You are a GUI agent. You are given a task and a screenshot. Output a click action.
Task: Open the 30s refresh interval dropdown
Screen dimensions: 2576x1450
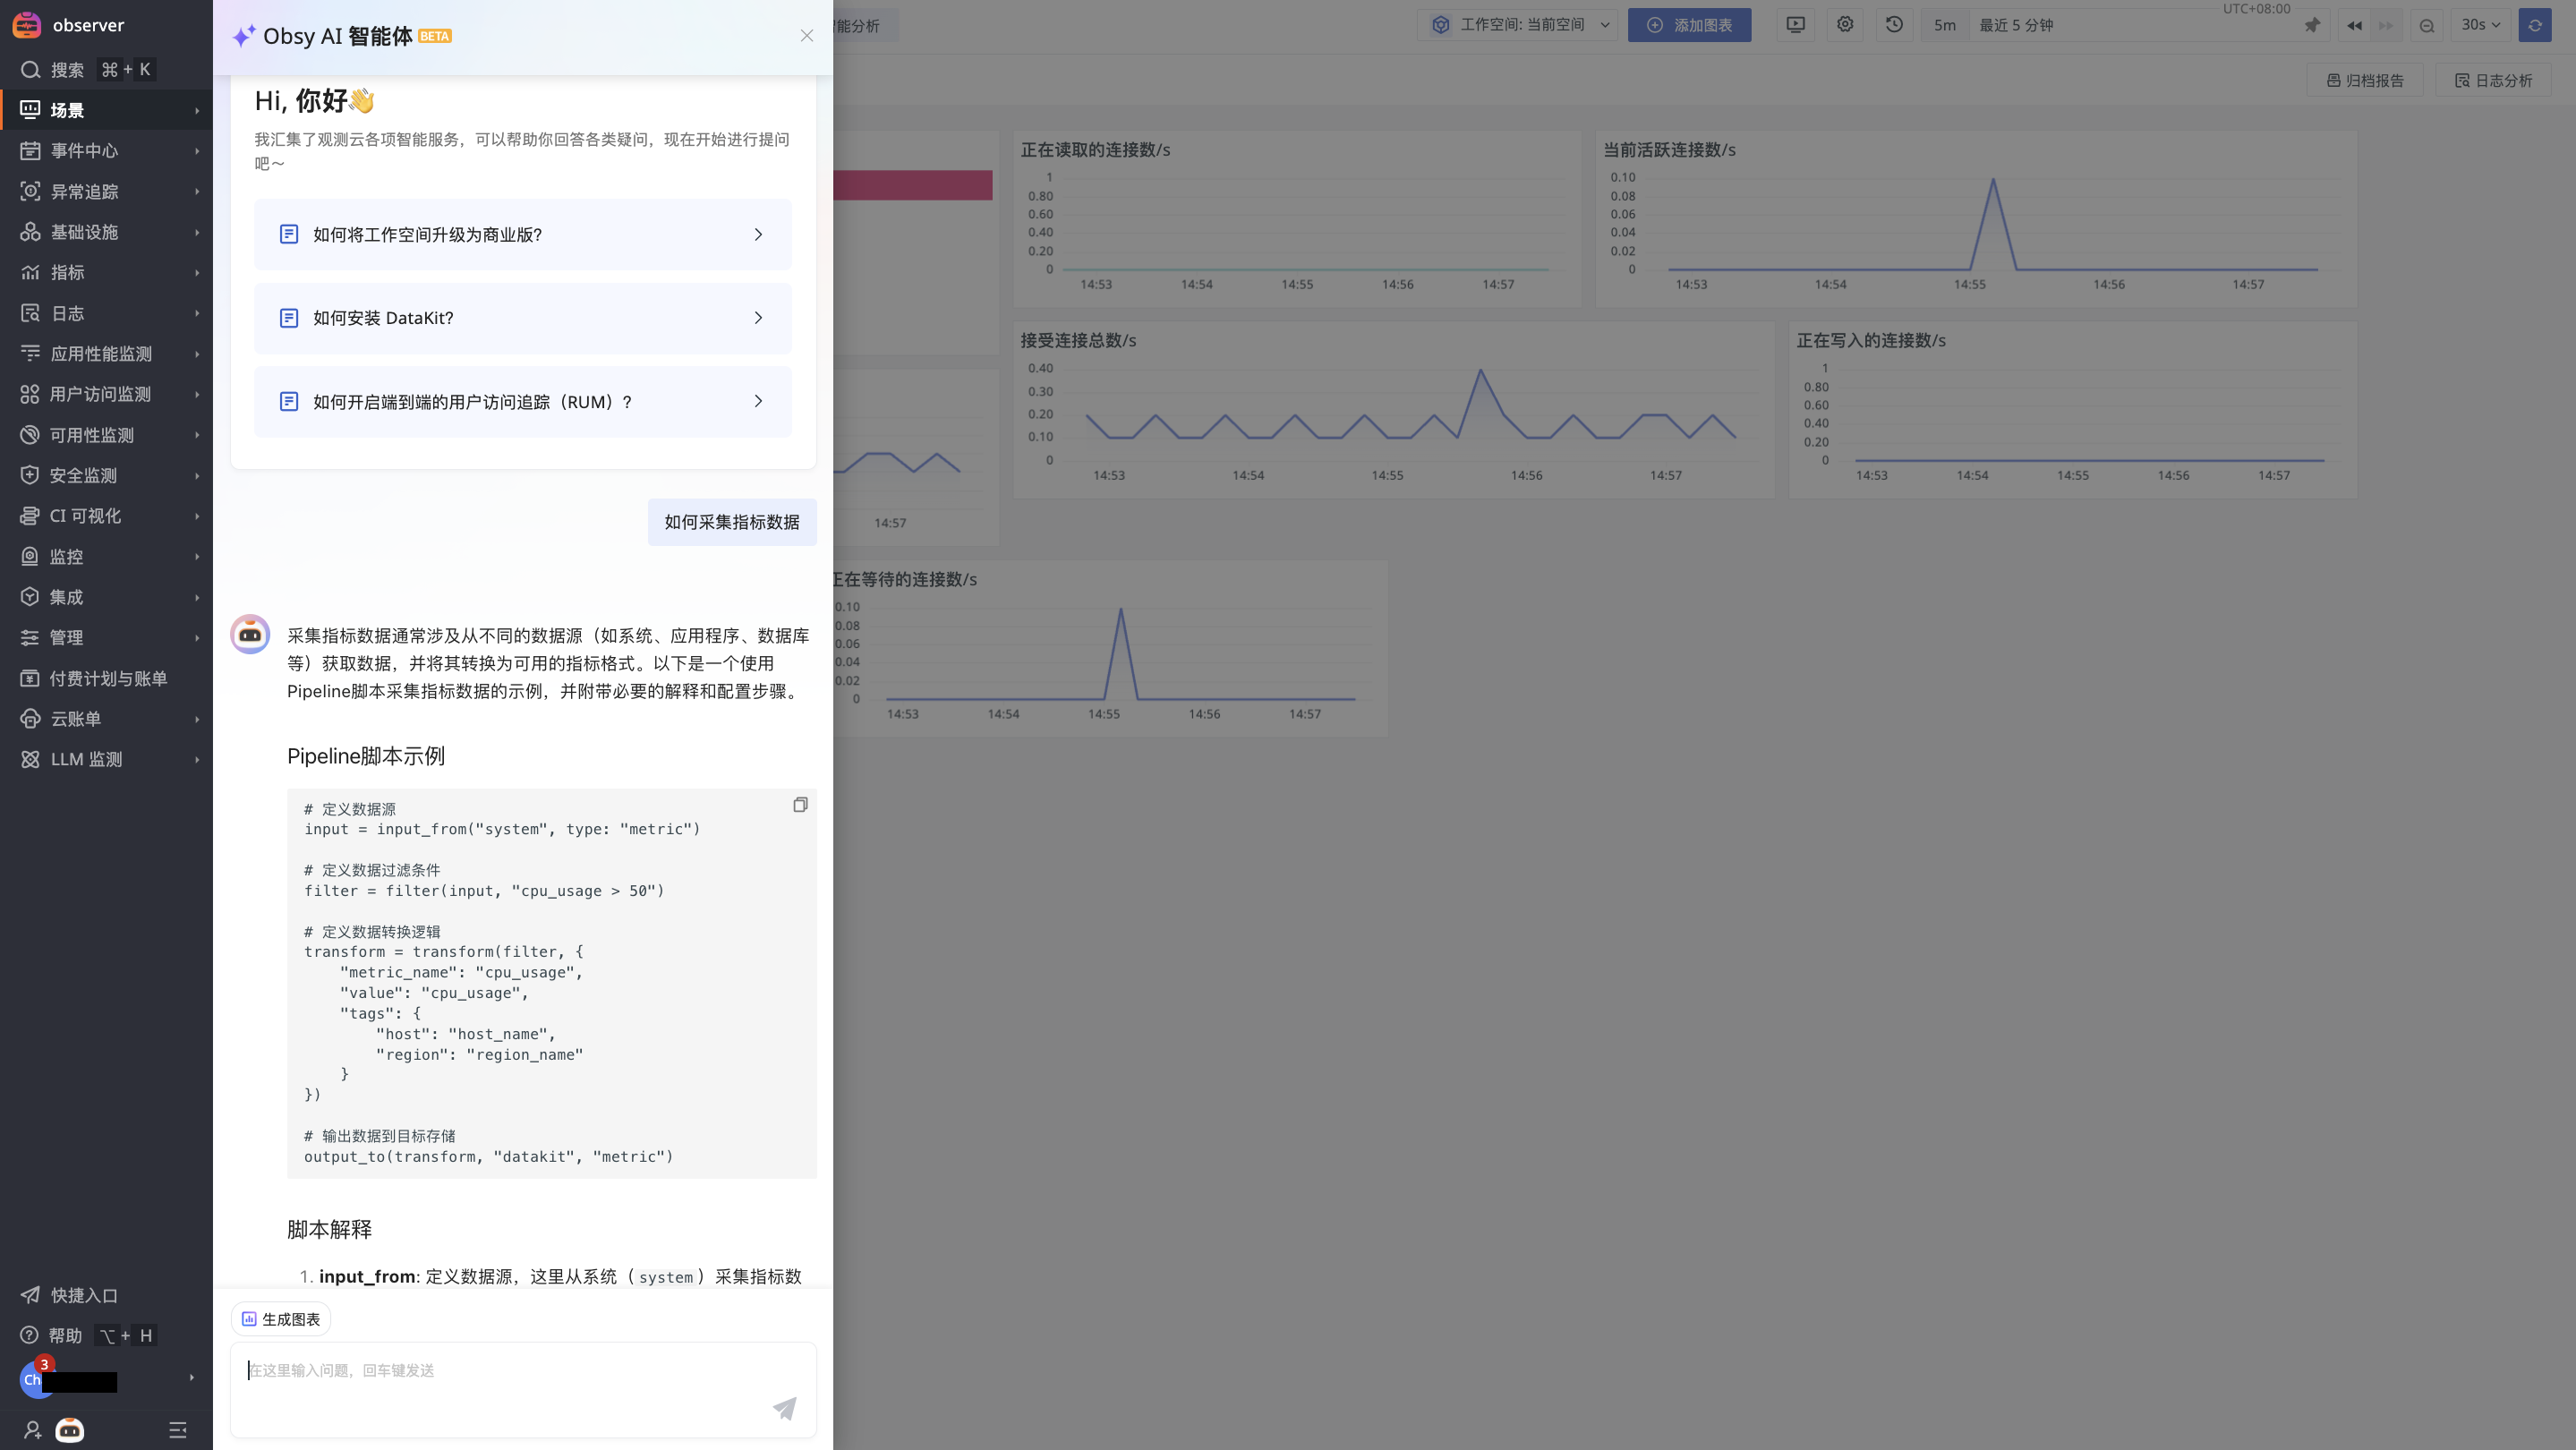coord(2480,25)
